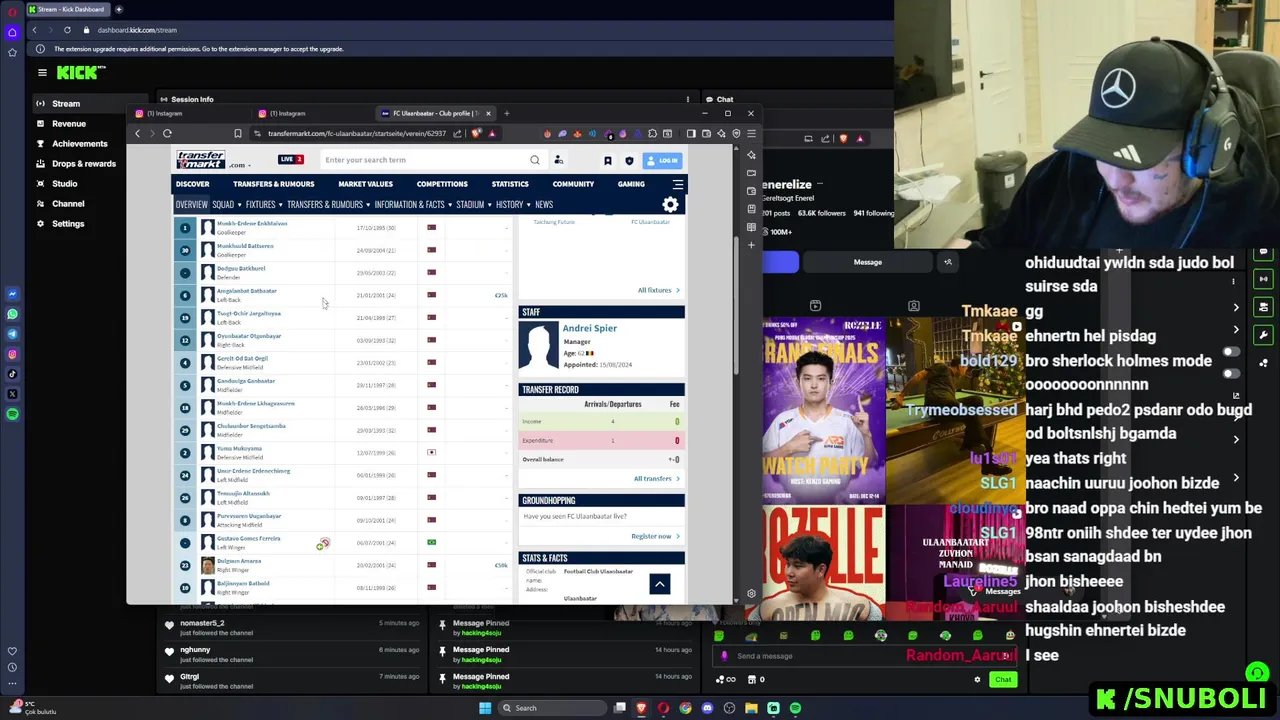Expand the HISTORY dropdown

[x=513, y=205]
